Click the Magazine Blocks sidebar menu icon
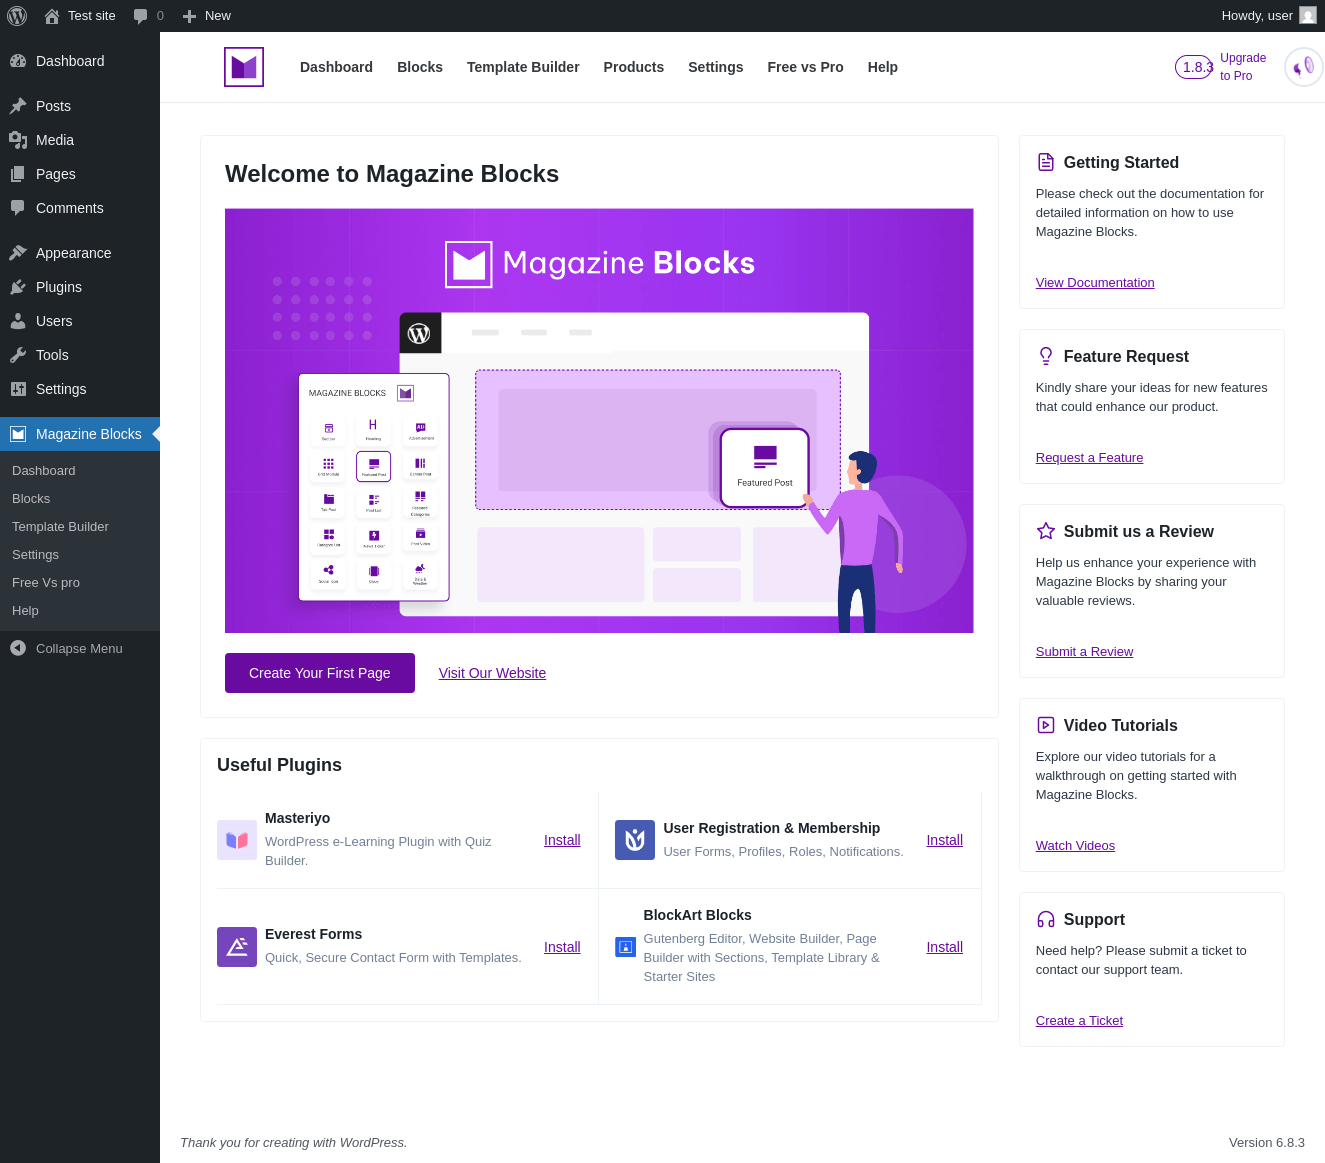Image resolution: width=1325 pixels, height=1163 pixels. (18, 434)
